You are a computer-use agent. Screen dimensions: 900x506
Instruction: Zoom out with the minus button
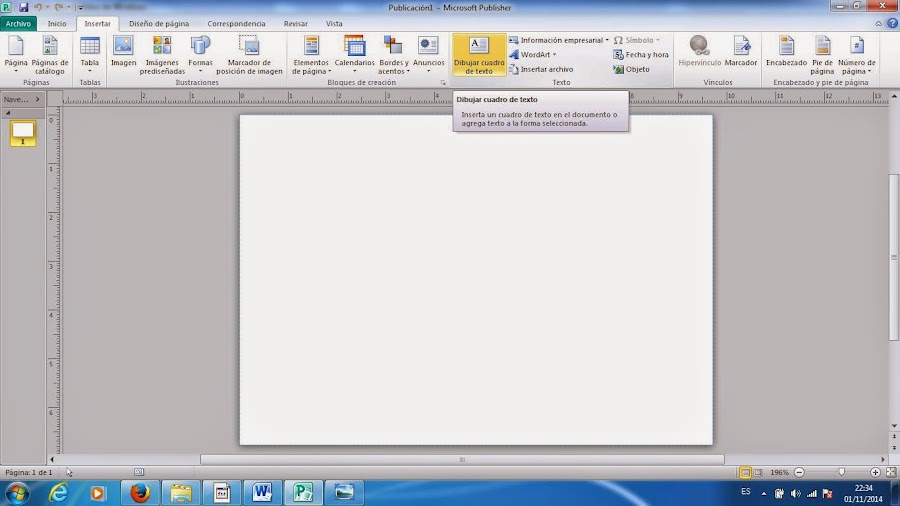click(799, 472)
